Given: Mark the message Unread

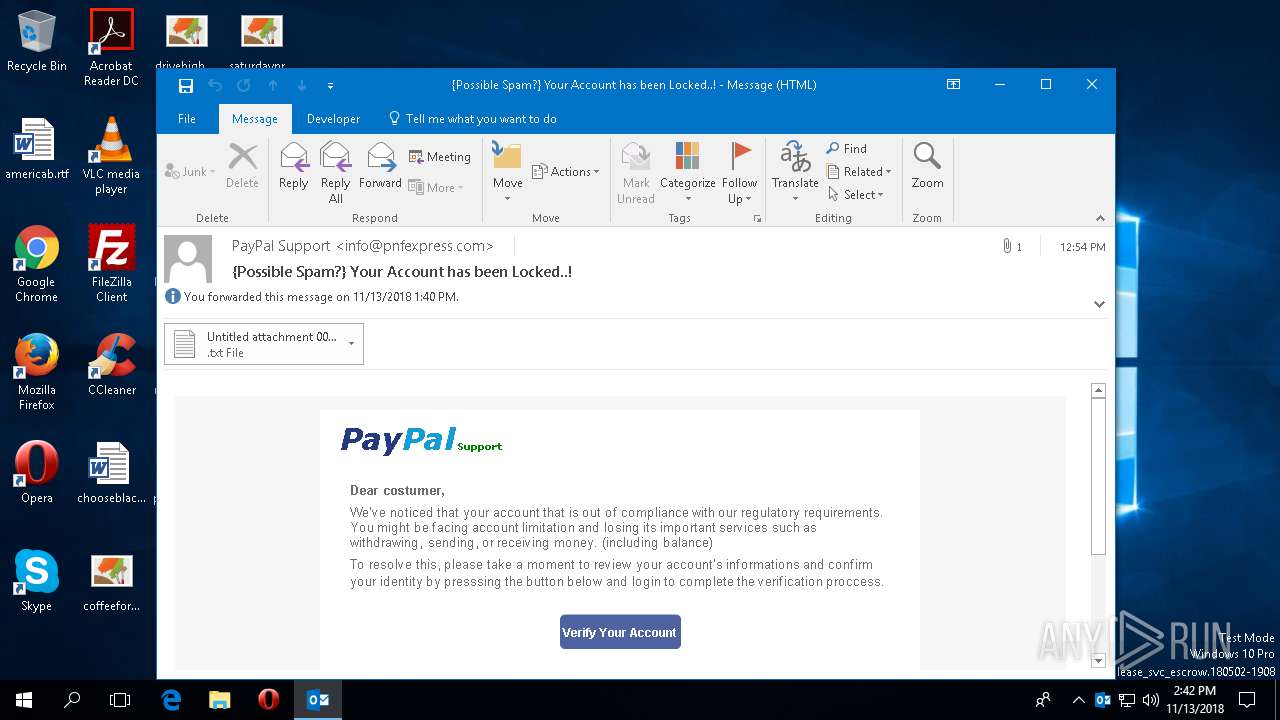Looking at the screenshot, I should click(636, 172).
